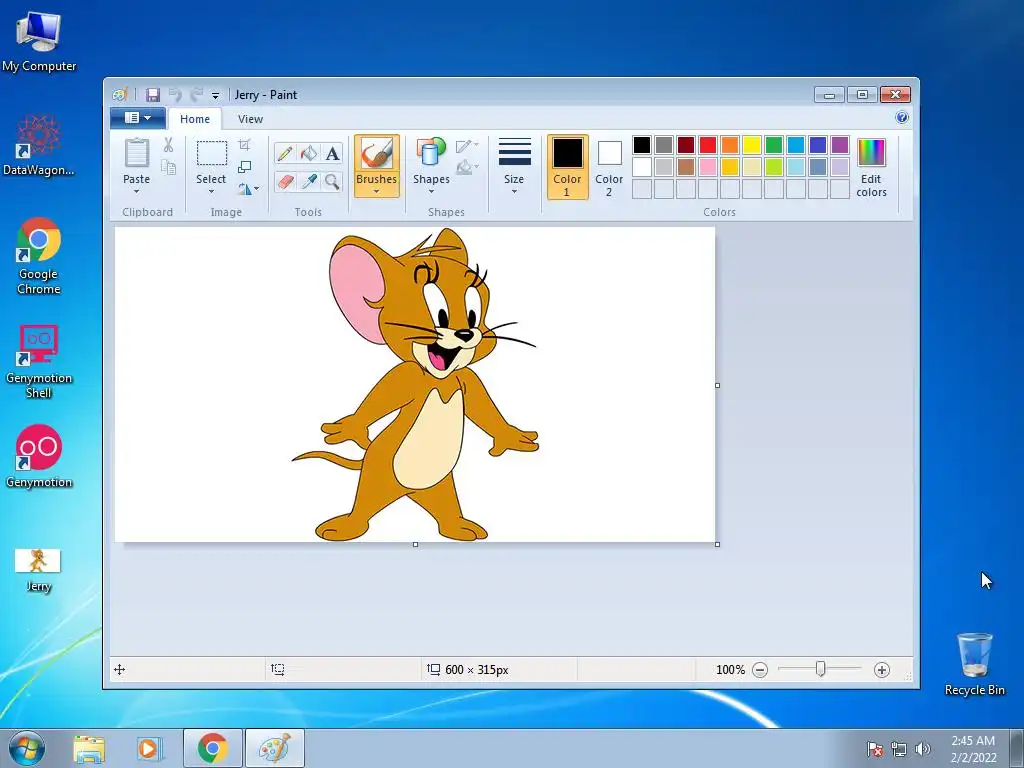
Task: Open Google Chrome desktop shortcut
Action: point(39,257)
